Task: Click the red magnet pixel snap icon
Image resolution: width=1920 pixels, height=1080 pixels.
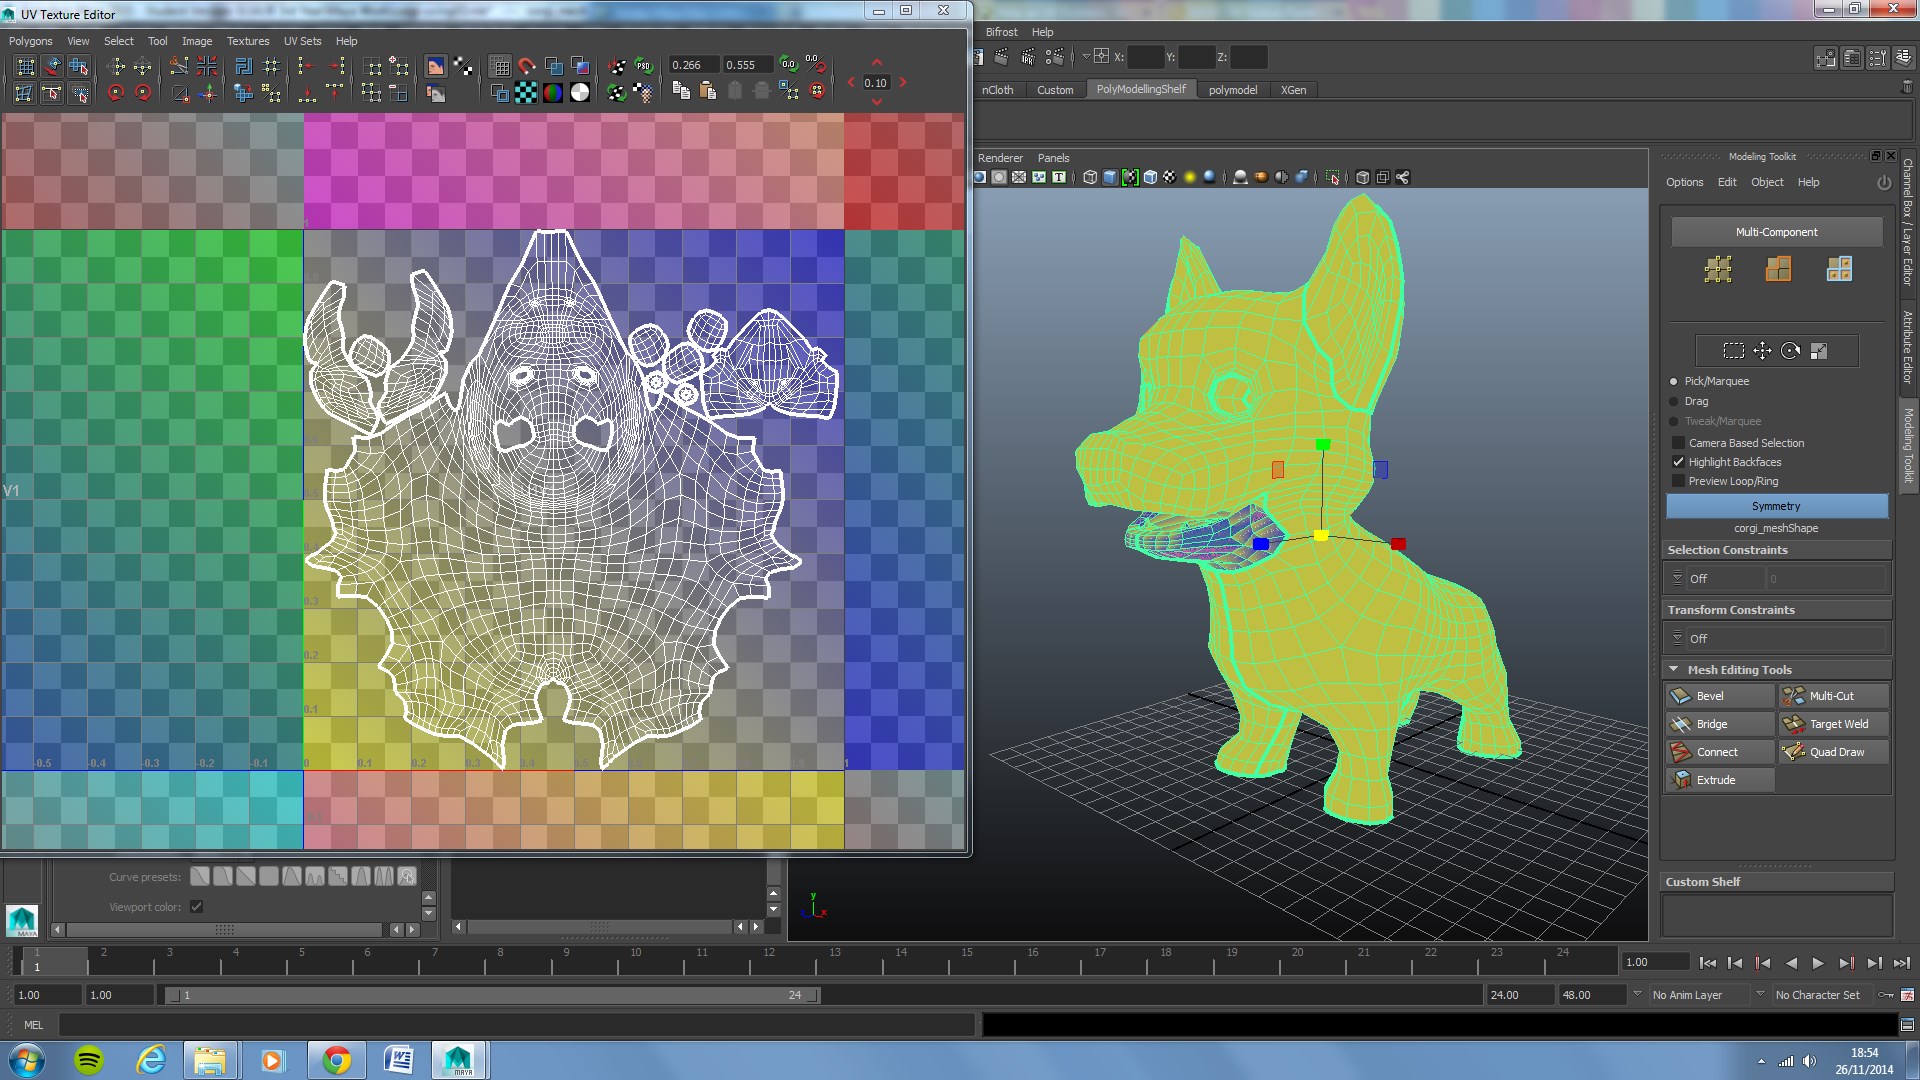Action: point(526,66)
